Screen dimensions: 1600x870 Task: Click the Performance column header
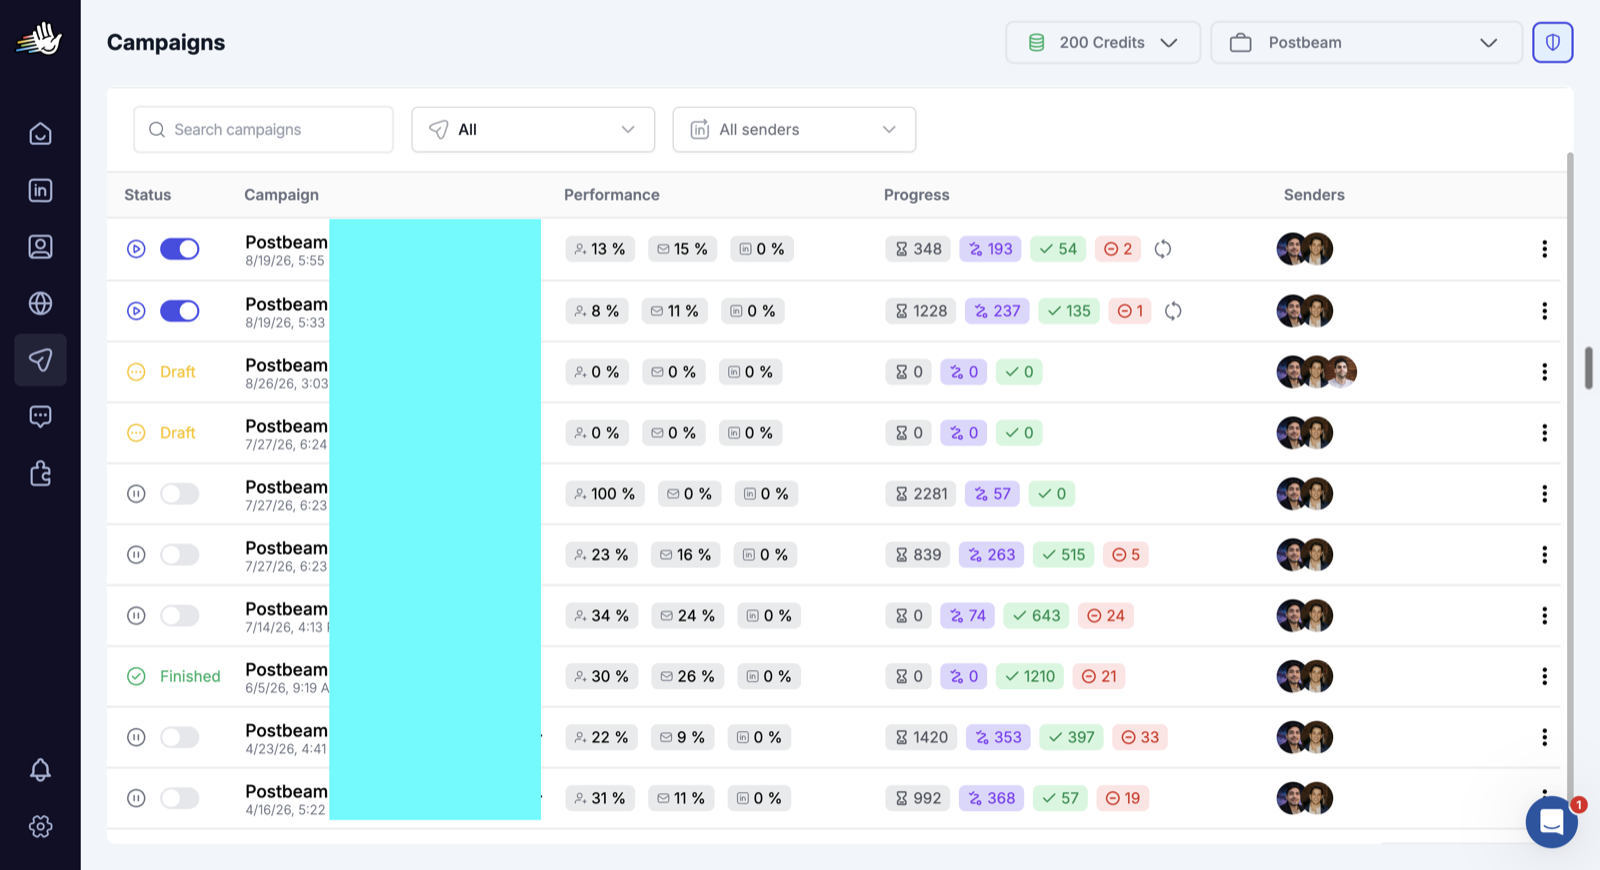tap(611, 195)
